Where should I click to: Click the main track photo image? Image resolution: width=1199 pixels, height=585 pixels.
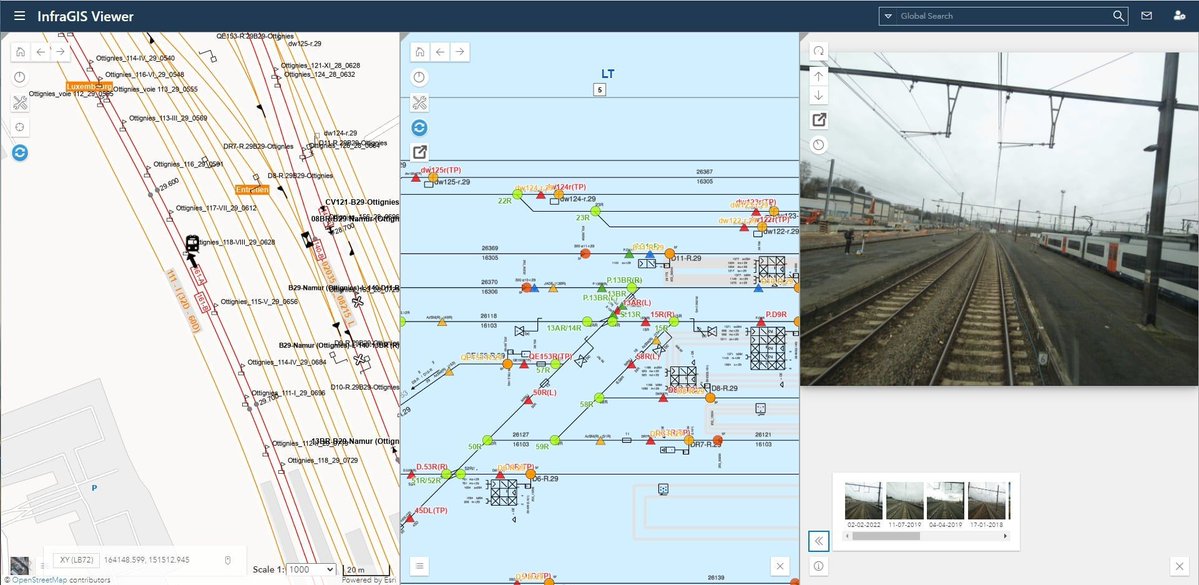(x=999, y=219)
